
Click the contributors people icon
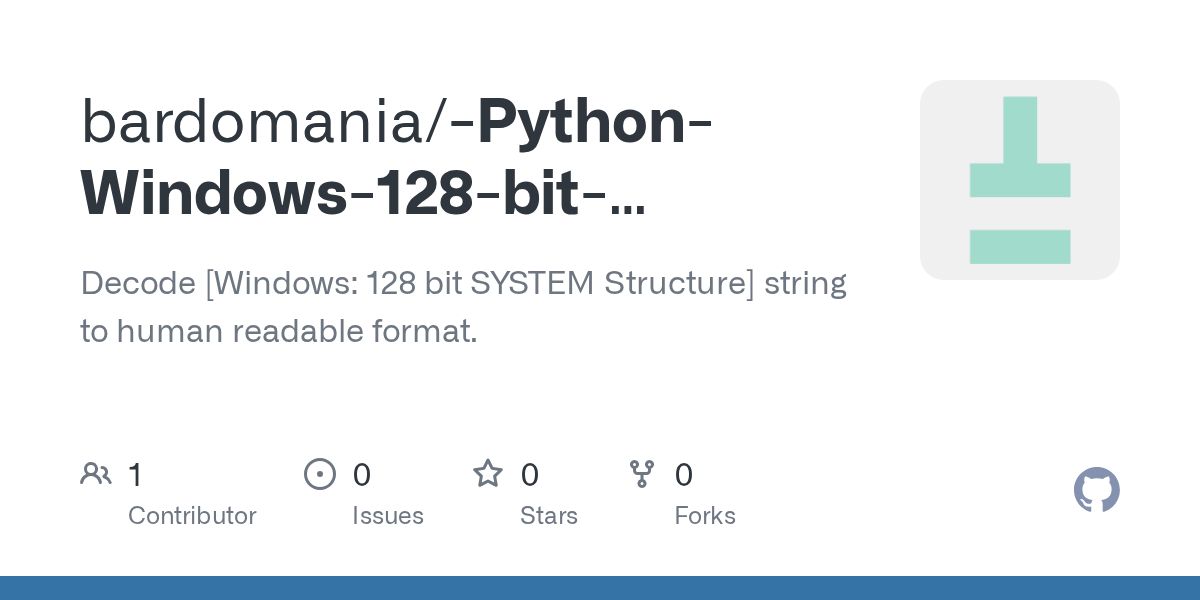pos(96,474)
